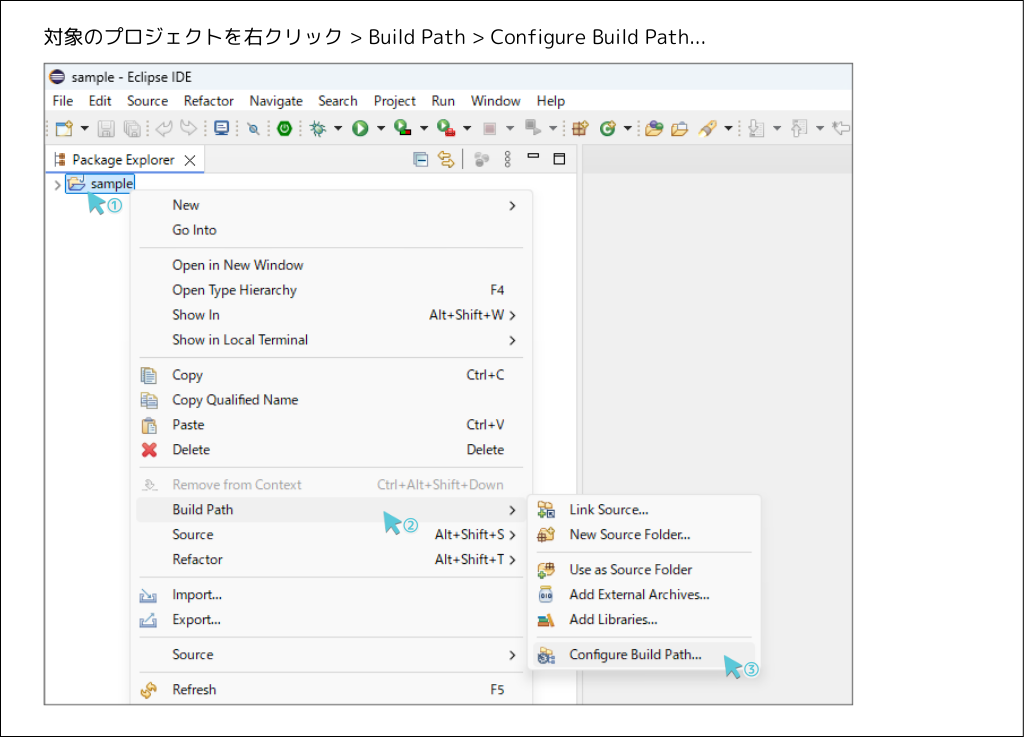
Task: Click the Package Explorer filters icon
Action: click(481, 159)
